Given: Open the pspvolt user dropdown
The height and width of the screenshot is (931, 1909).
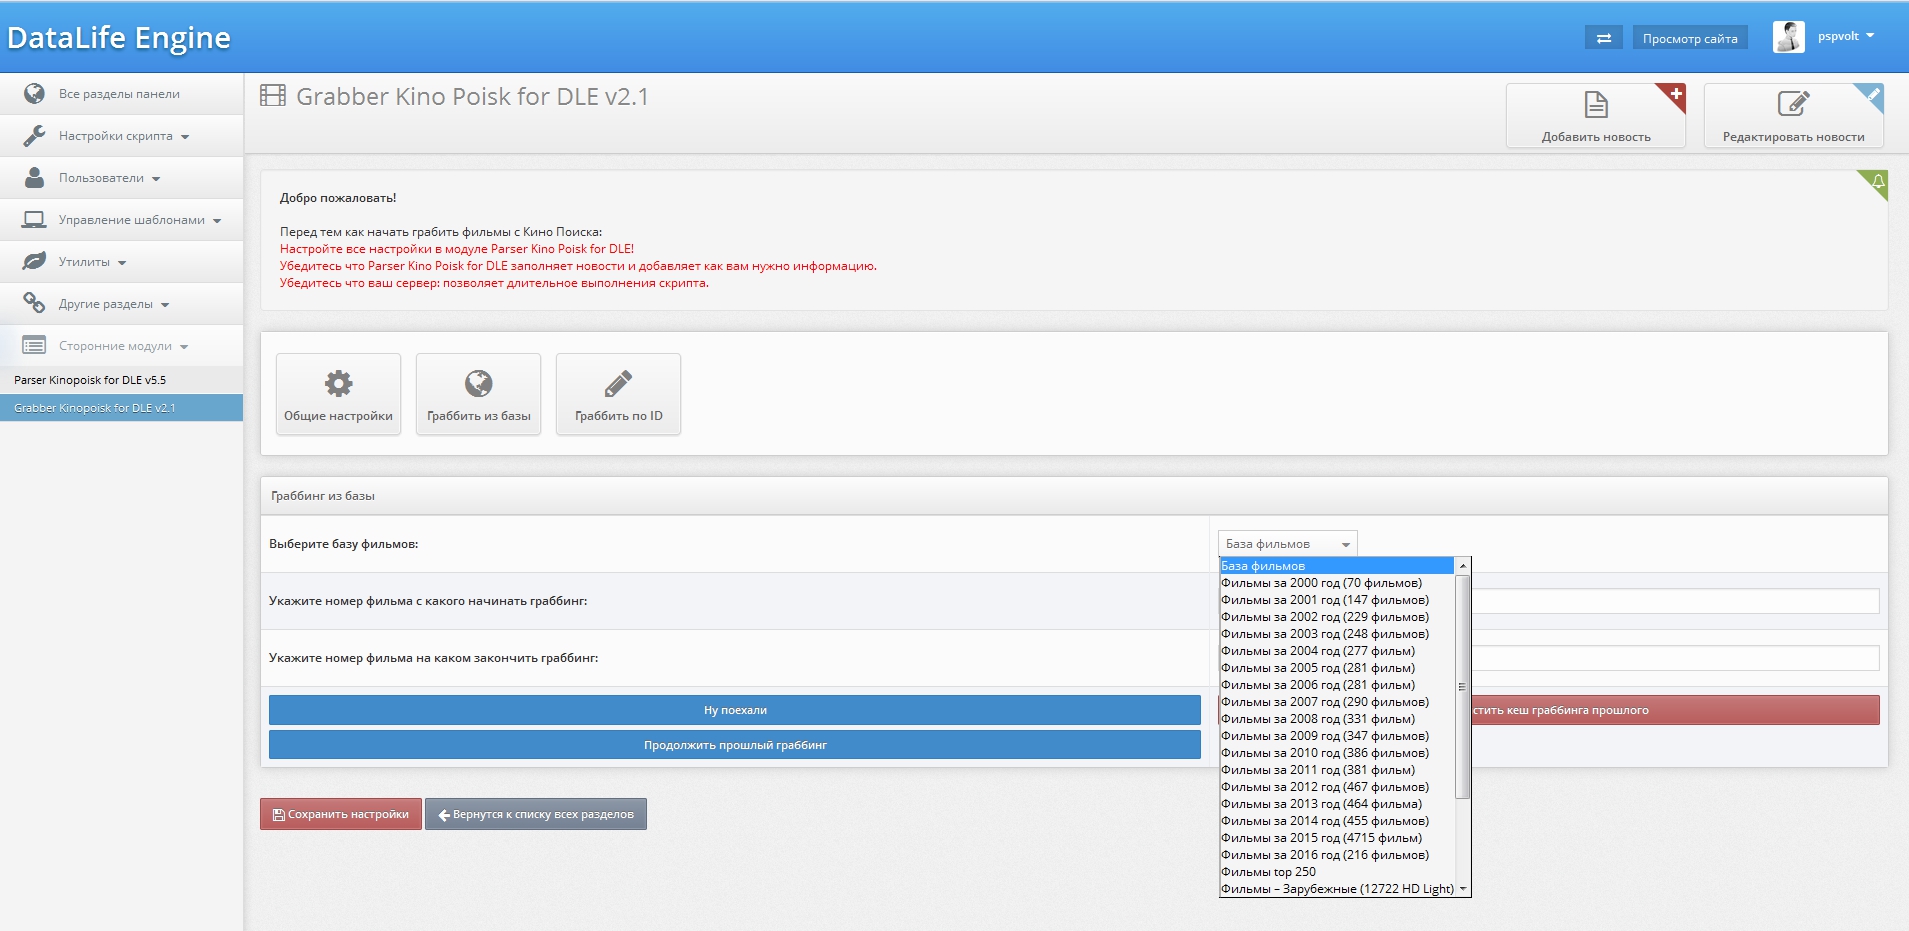Looking at the screenshot, I should click(1846, 36).
